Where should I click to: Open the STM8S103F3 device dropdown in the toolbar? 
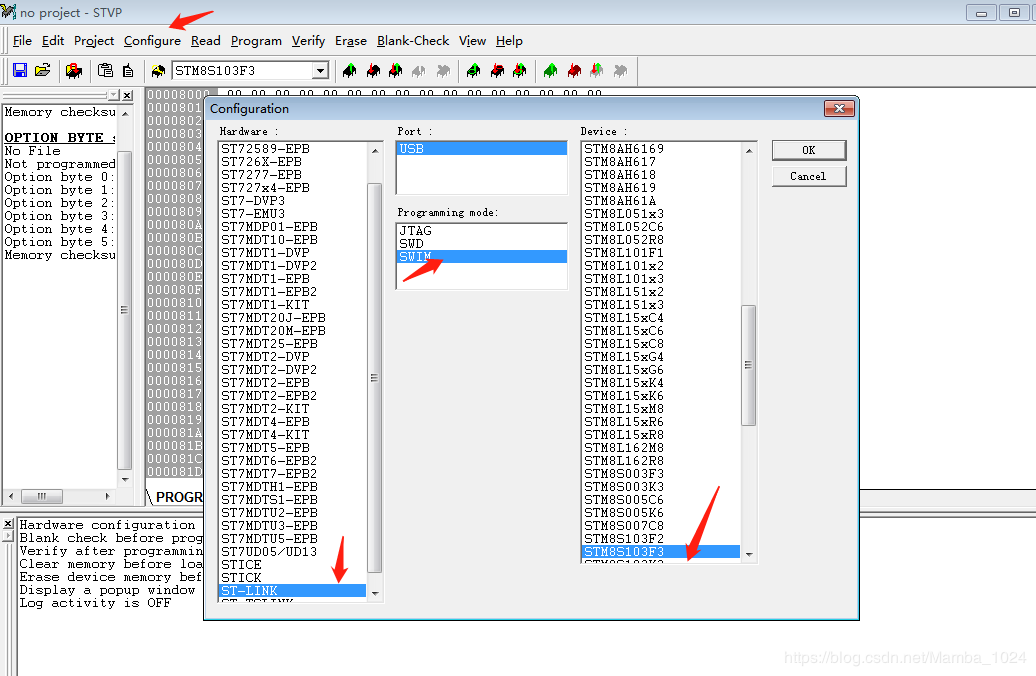[x=320, y=71]
